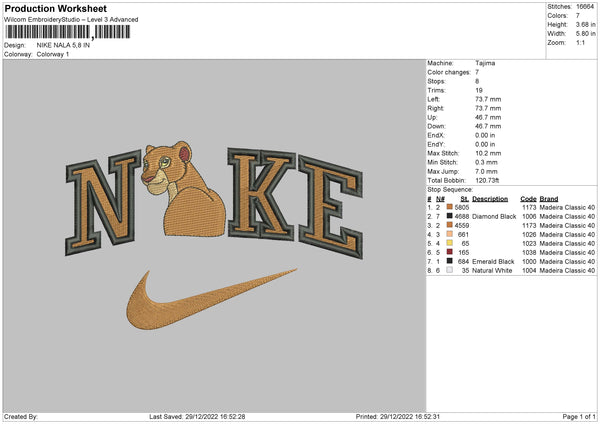Click "Madeira Classic 40" in the Natural White row
This screenshot has width=600, height=424.
click(567, 270)
